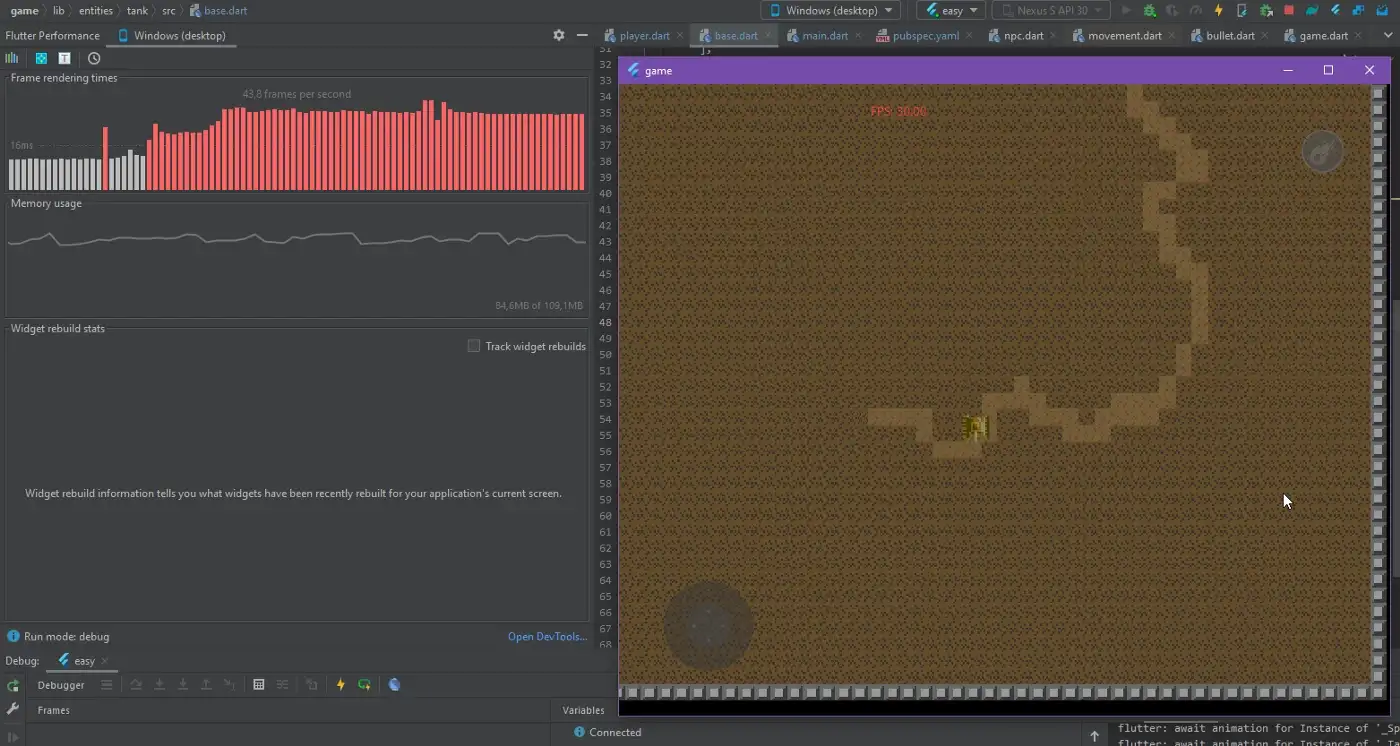Click the Trace Current Stream Chain icon

[x=283, y=685]
